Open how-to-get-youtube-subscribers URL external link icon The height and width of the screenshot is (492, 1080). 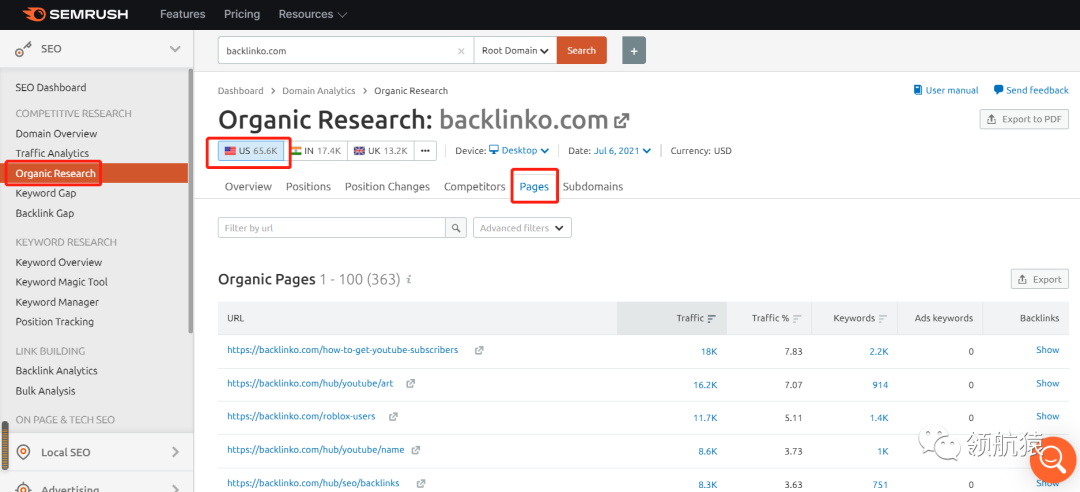pos(479,350)
